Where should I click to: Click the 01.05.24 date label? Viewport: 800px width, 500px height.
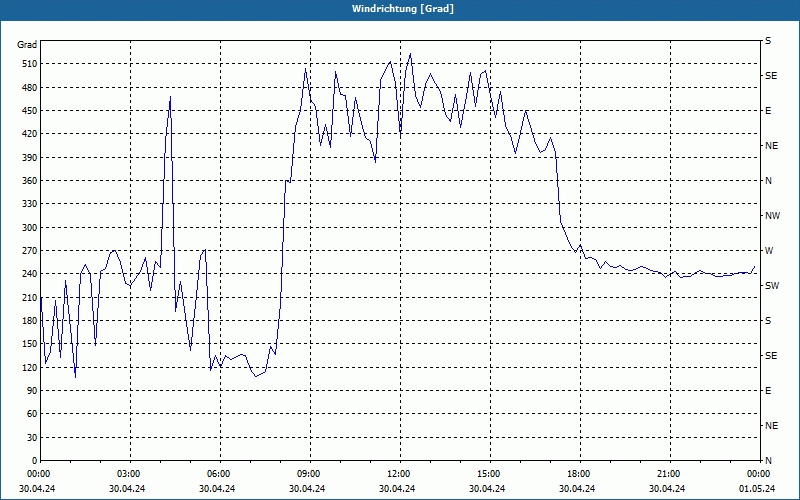pyautogui.click(x=757, y=489)
